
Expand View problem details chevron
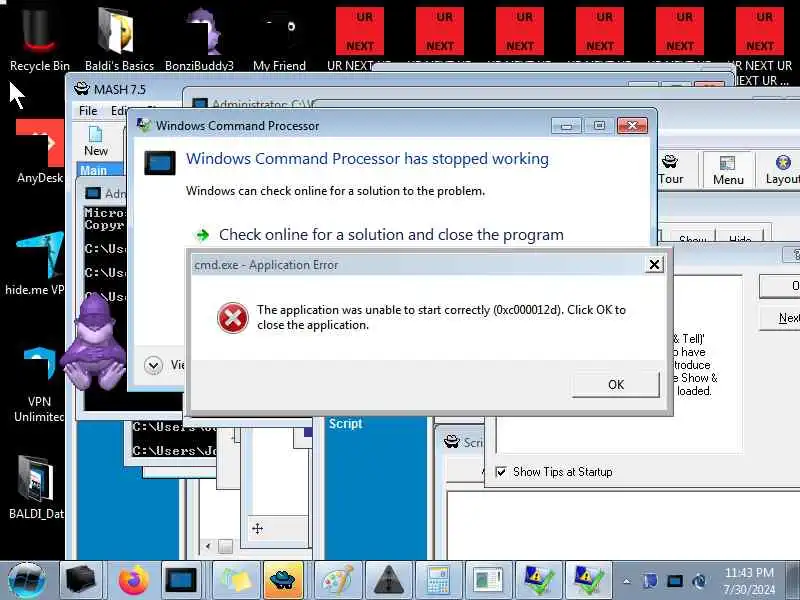153,365
